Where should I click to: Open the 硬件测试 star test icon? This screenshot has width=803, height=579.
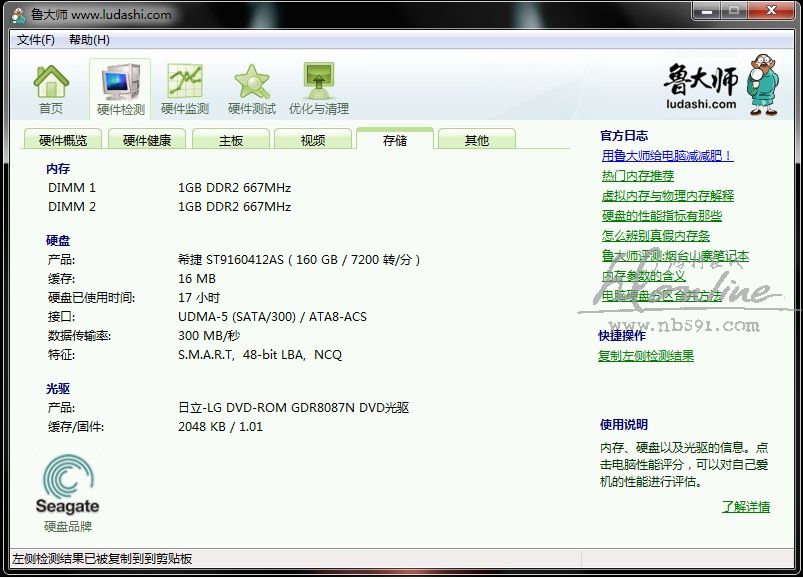point(251,89)
